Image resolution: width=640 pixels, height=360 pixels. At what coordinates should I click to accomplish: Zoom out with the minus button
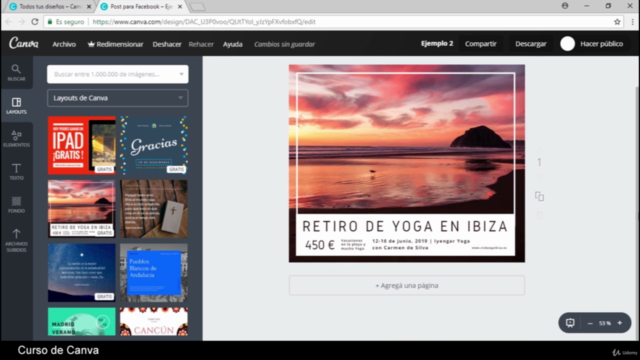tap(590, 323)
